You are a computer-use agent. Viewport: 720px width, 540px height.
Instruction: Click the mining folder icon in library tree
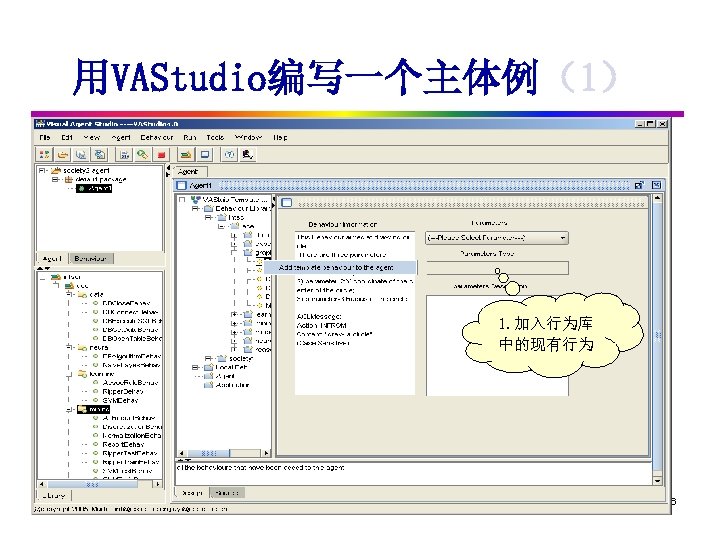82,409
